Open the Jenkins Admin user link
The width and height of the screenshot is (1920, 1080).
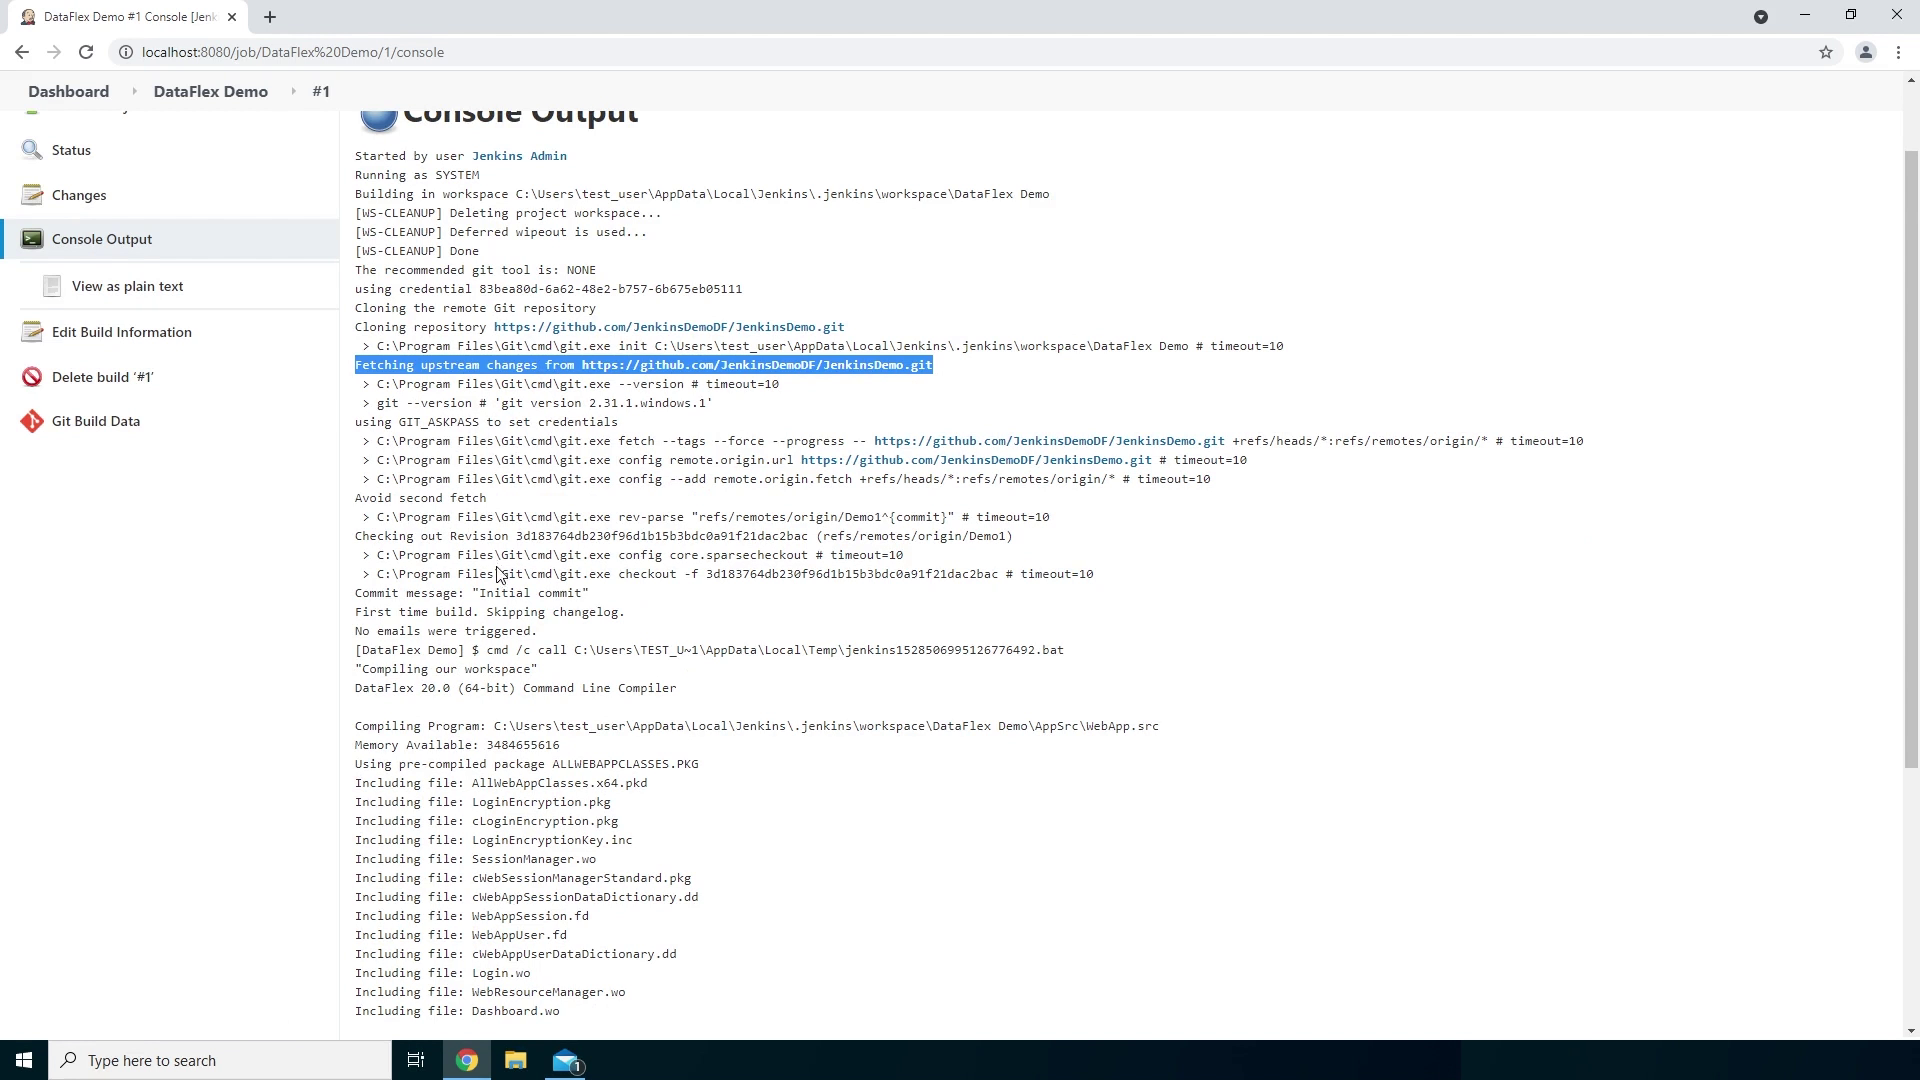click(519, 156)
